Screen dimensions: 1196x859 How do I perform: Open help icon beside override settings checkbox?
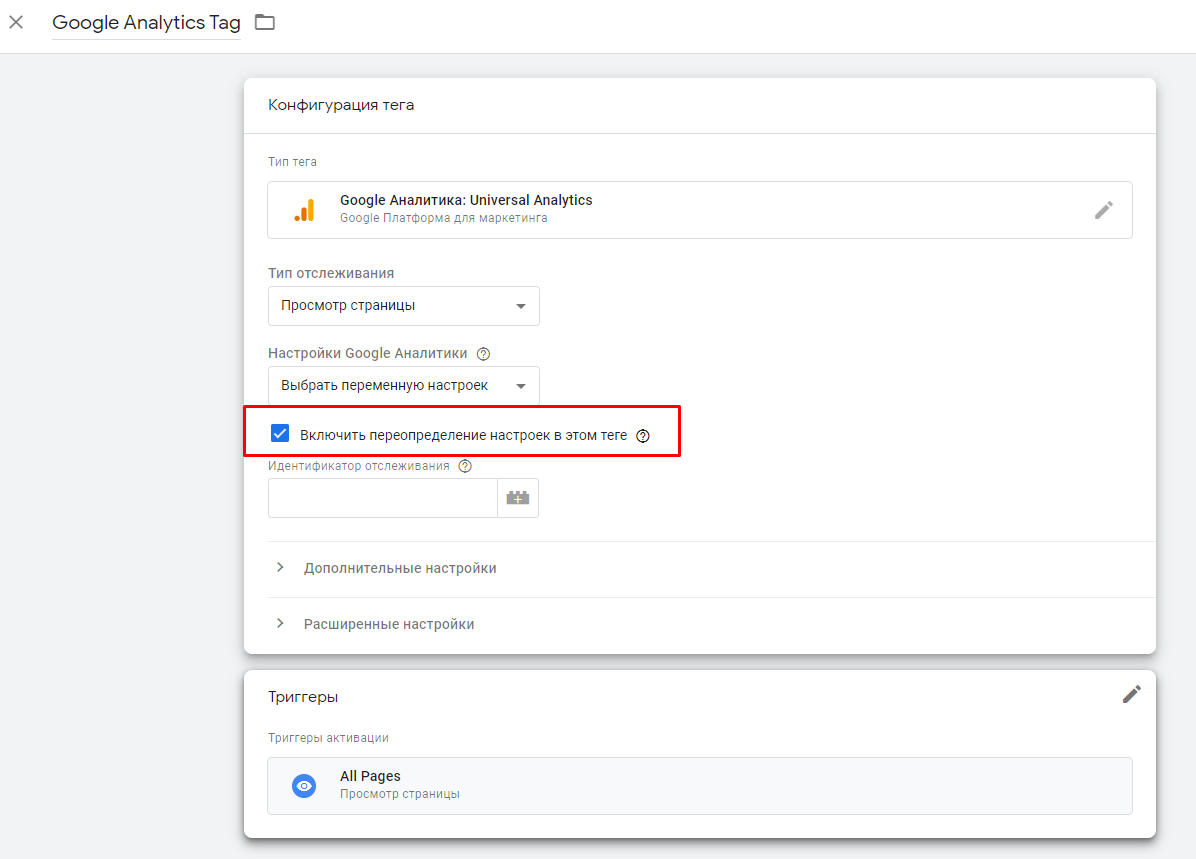[643, 436]
